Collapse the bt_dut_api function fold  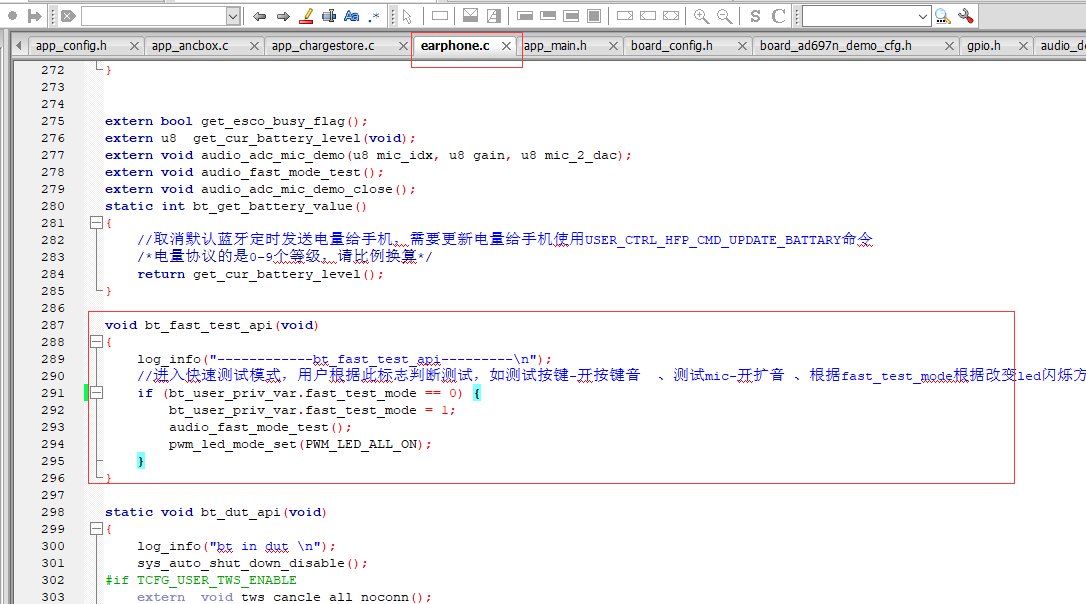click(96, 528)
